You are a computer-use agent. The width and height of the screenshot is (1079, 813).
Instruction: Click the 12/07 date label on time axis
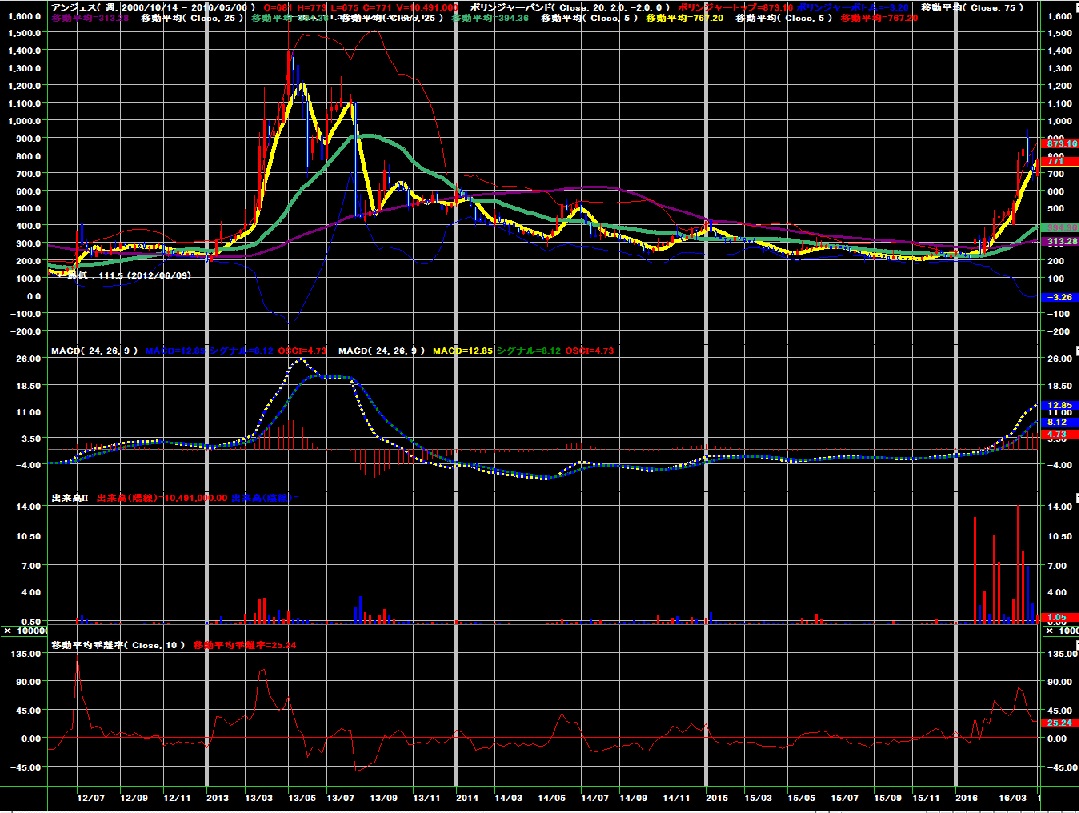[x=92, y=799]
